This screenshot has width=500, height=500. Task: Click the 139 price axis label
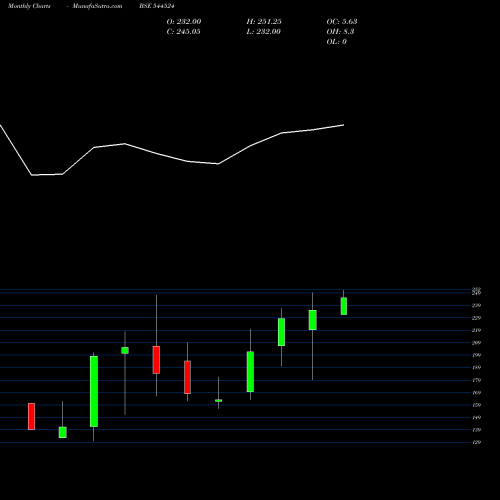477,430
